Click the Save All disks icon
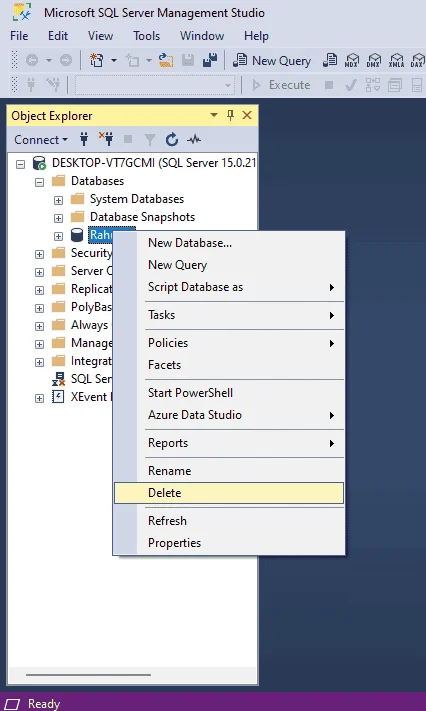This screenshot has height=711, width=426. click(210, 60)
